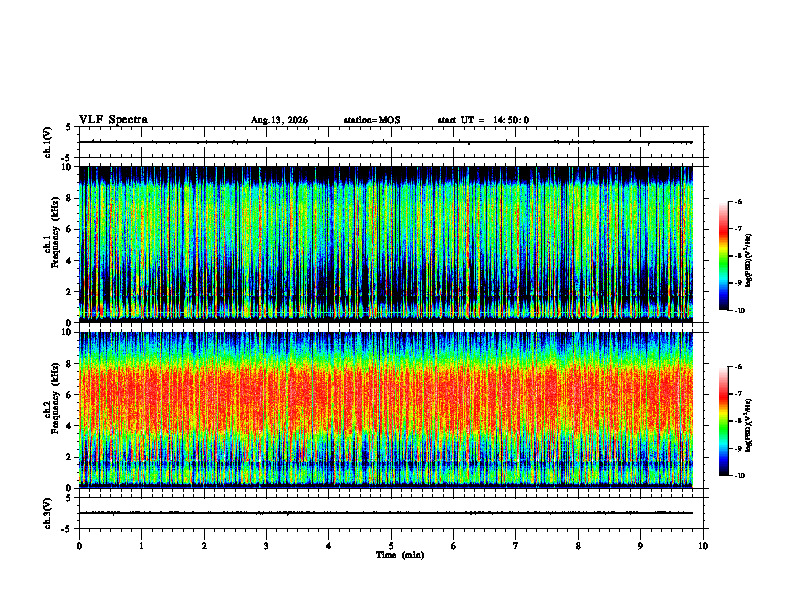Select the "start UT = 14:50:0" label
The height and width of the screenshot is (612, 792).
point(483,120)
